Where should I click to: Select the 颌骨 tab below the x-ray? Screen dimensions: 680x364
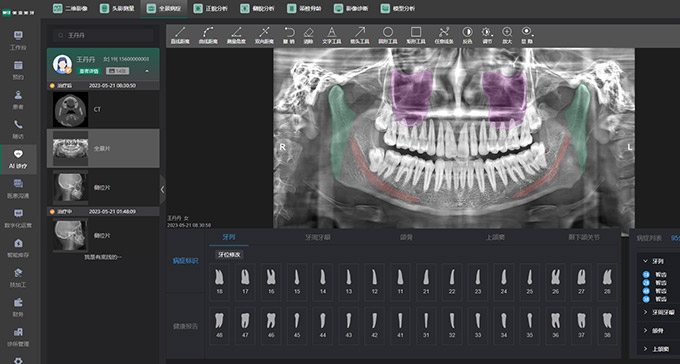pyautogui.click(x=406, y=237)
